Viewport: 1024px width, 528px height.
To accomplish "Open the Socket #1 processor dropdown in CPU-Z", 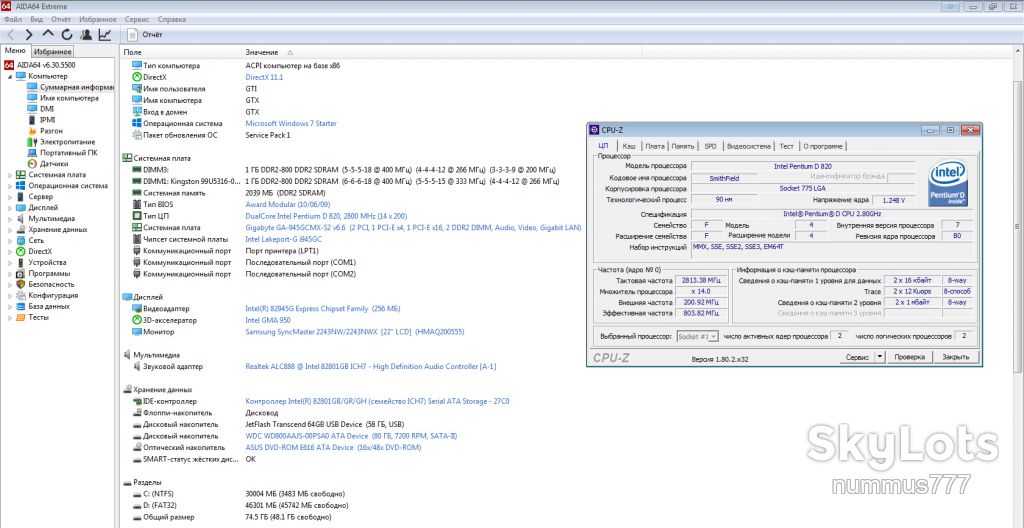I will [x=697, y=336].
